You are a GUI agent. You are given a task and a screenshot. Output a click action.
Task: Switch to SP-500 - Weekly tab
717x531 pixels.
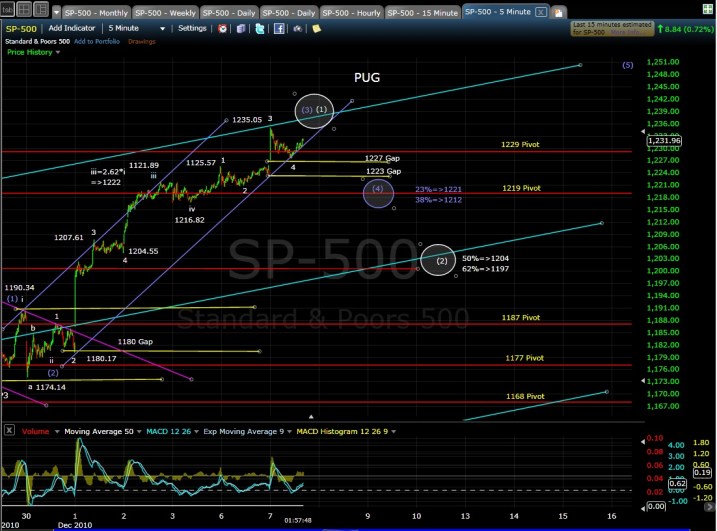coord(165,13)
